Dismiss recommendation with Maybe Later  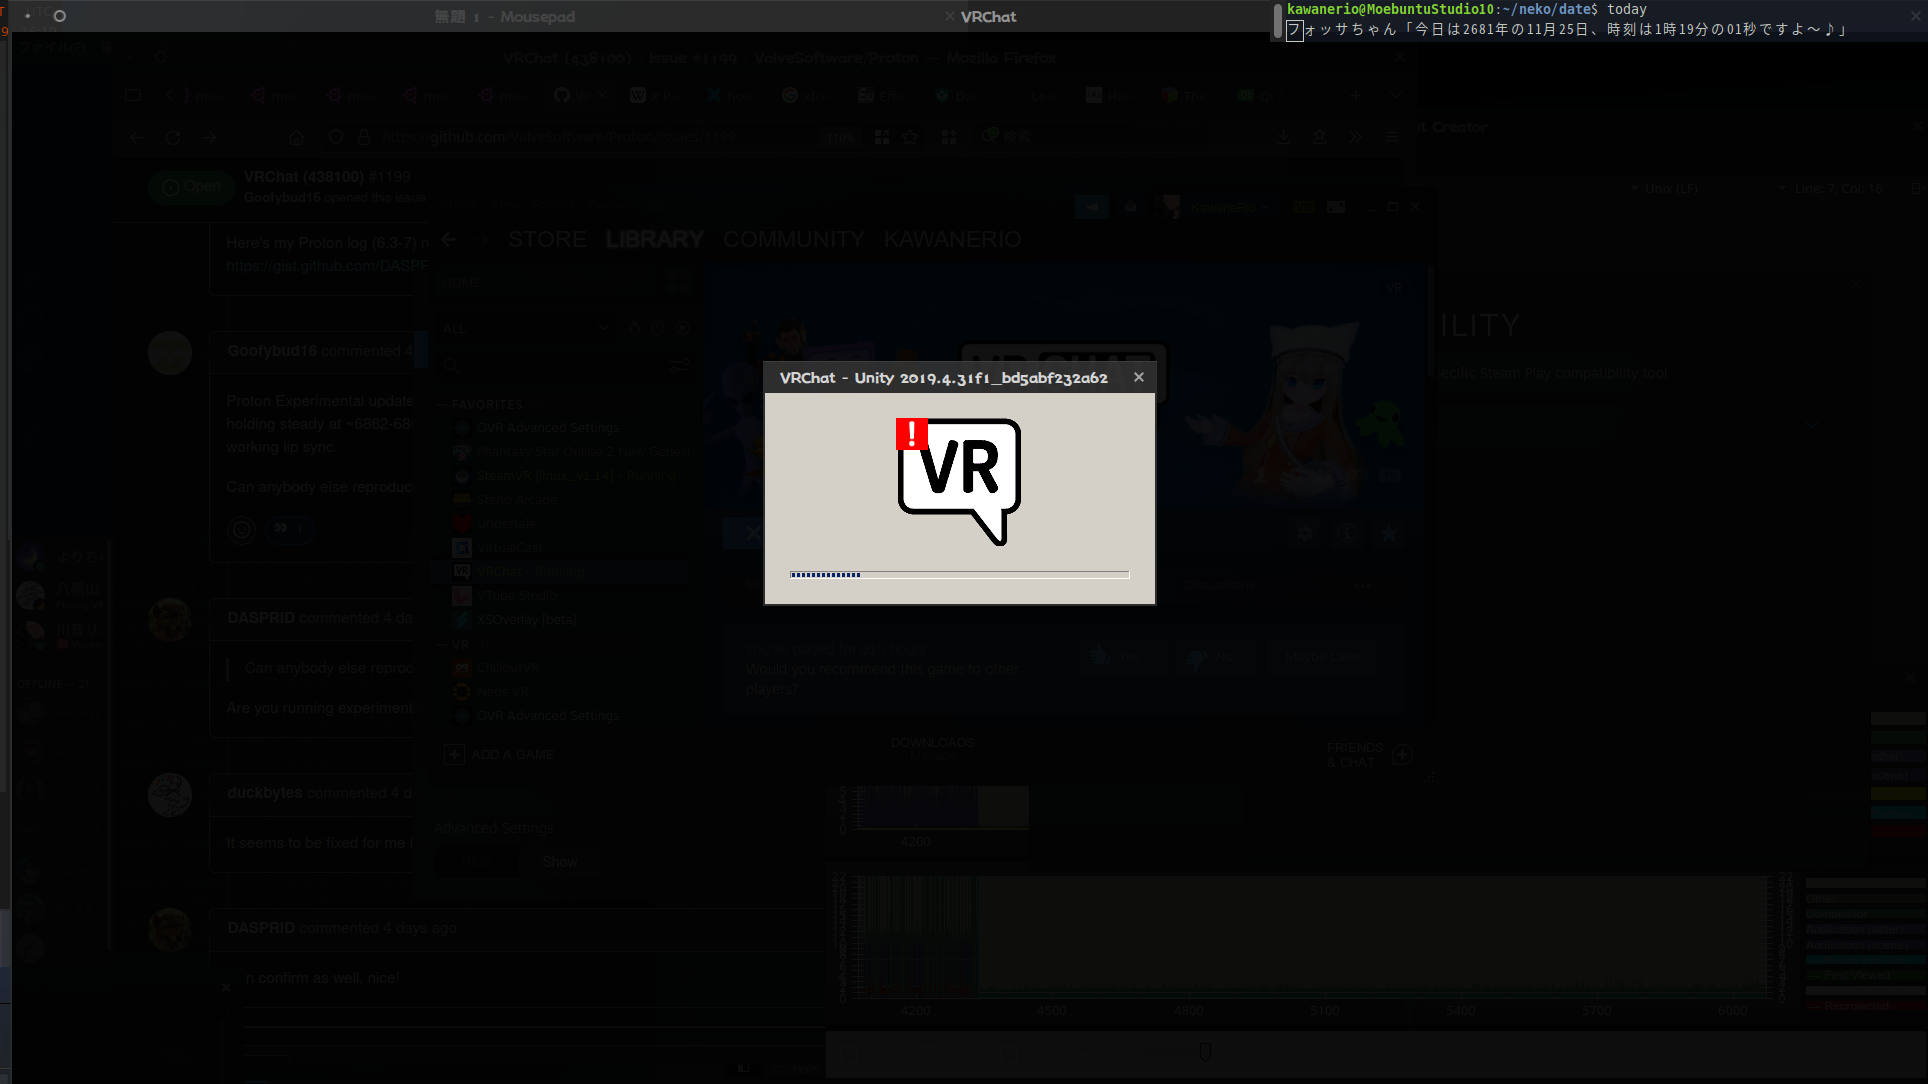[1323, 657]
